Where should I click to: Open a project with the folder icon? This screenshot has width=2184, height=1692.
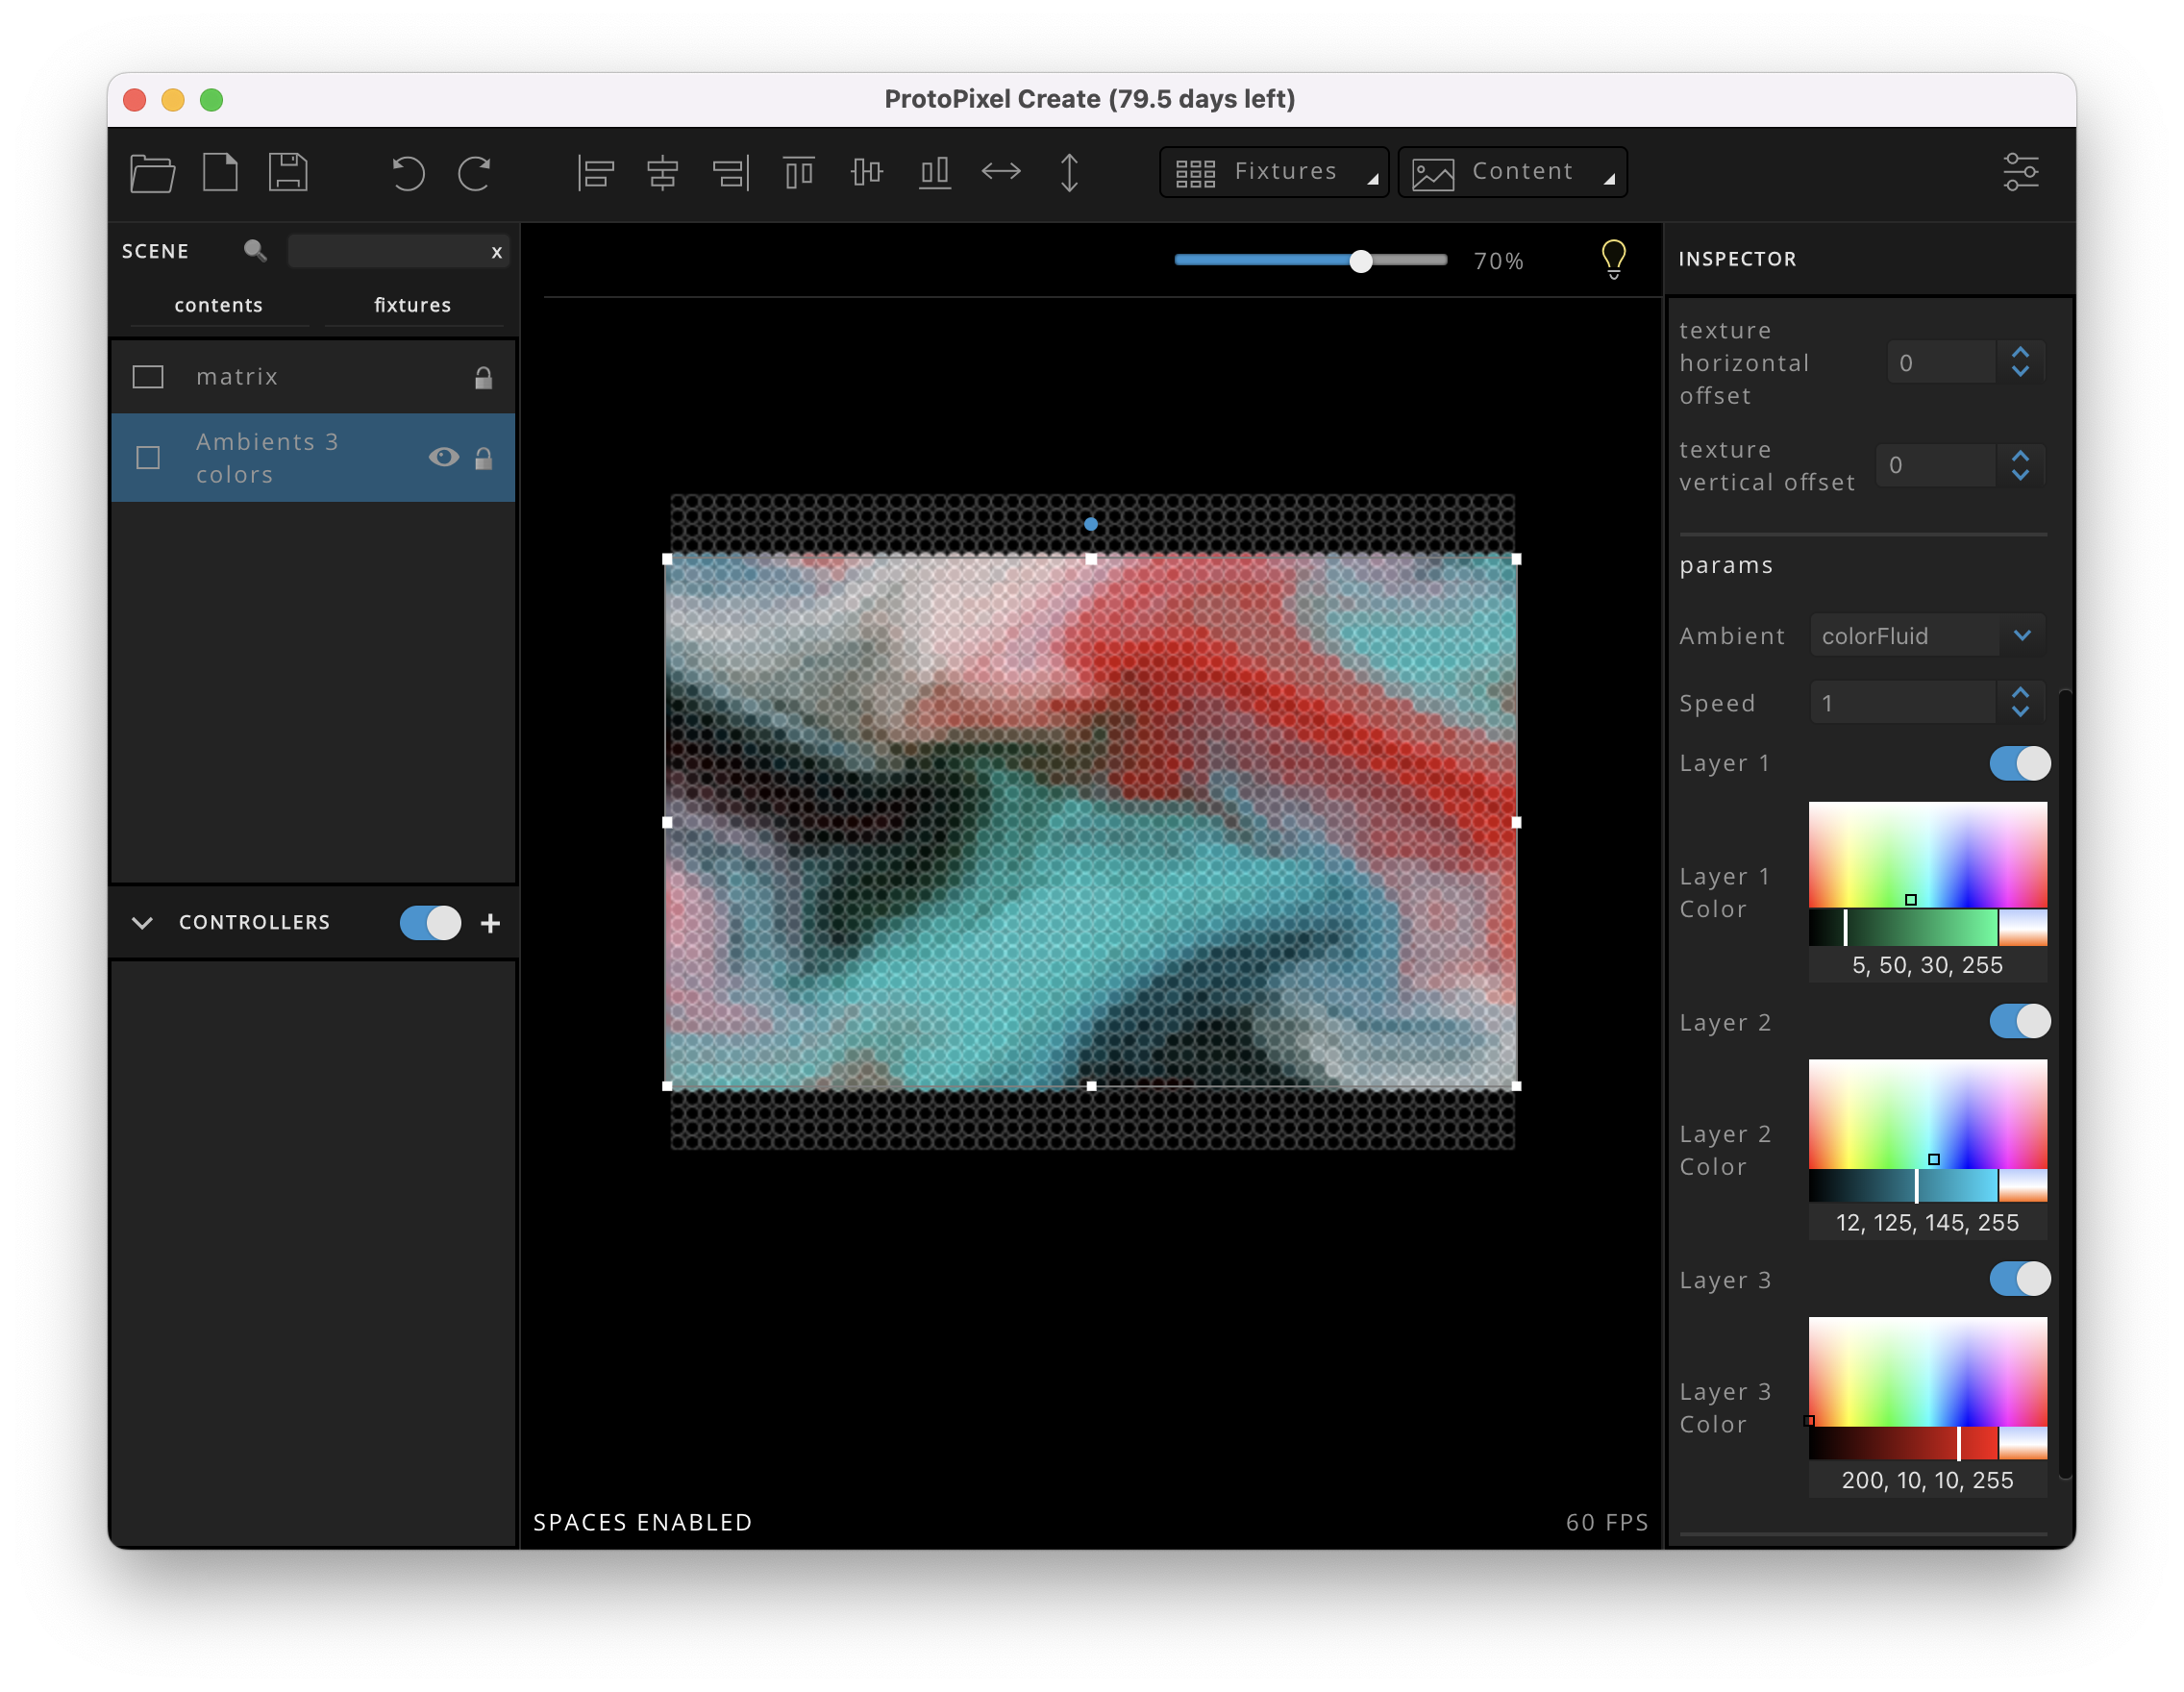click(x=152, y=172)
